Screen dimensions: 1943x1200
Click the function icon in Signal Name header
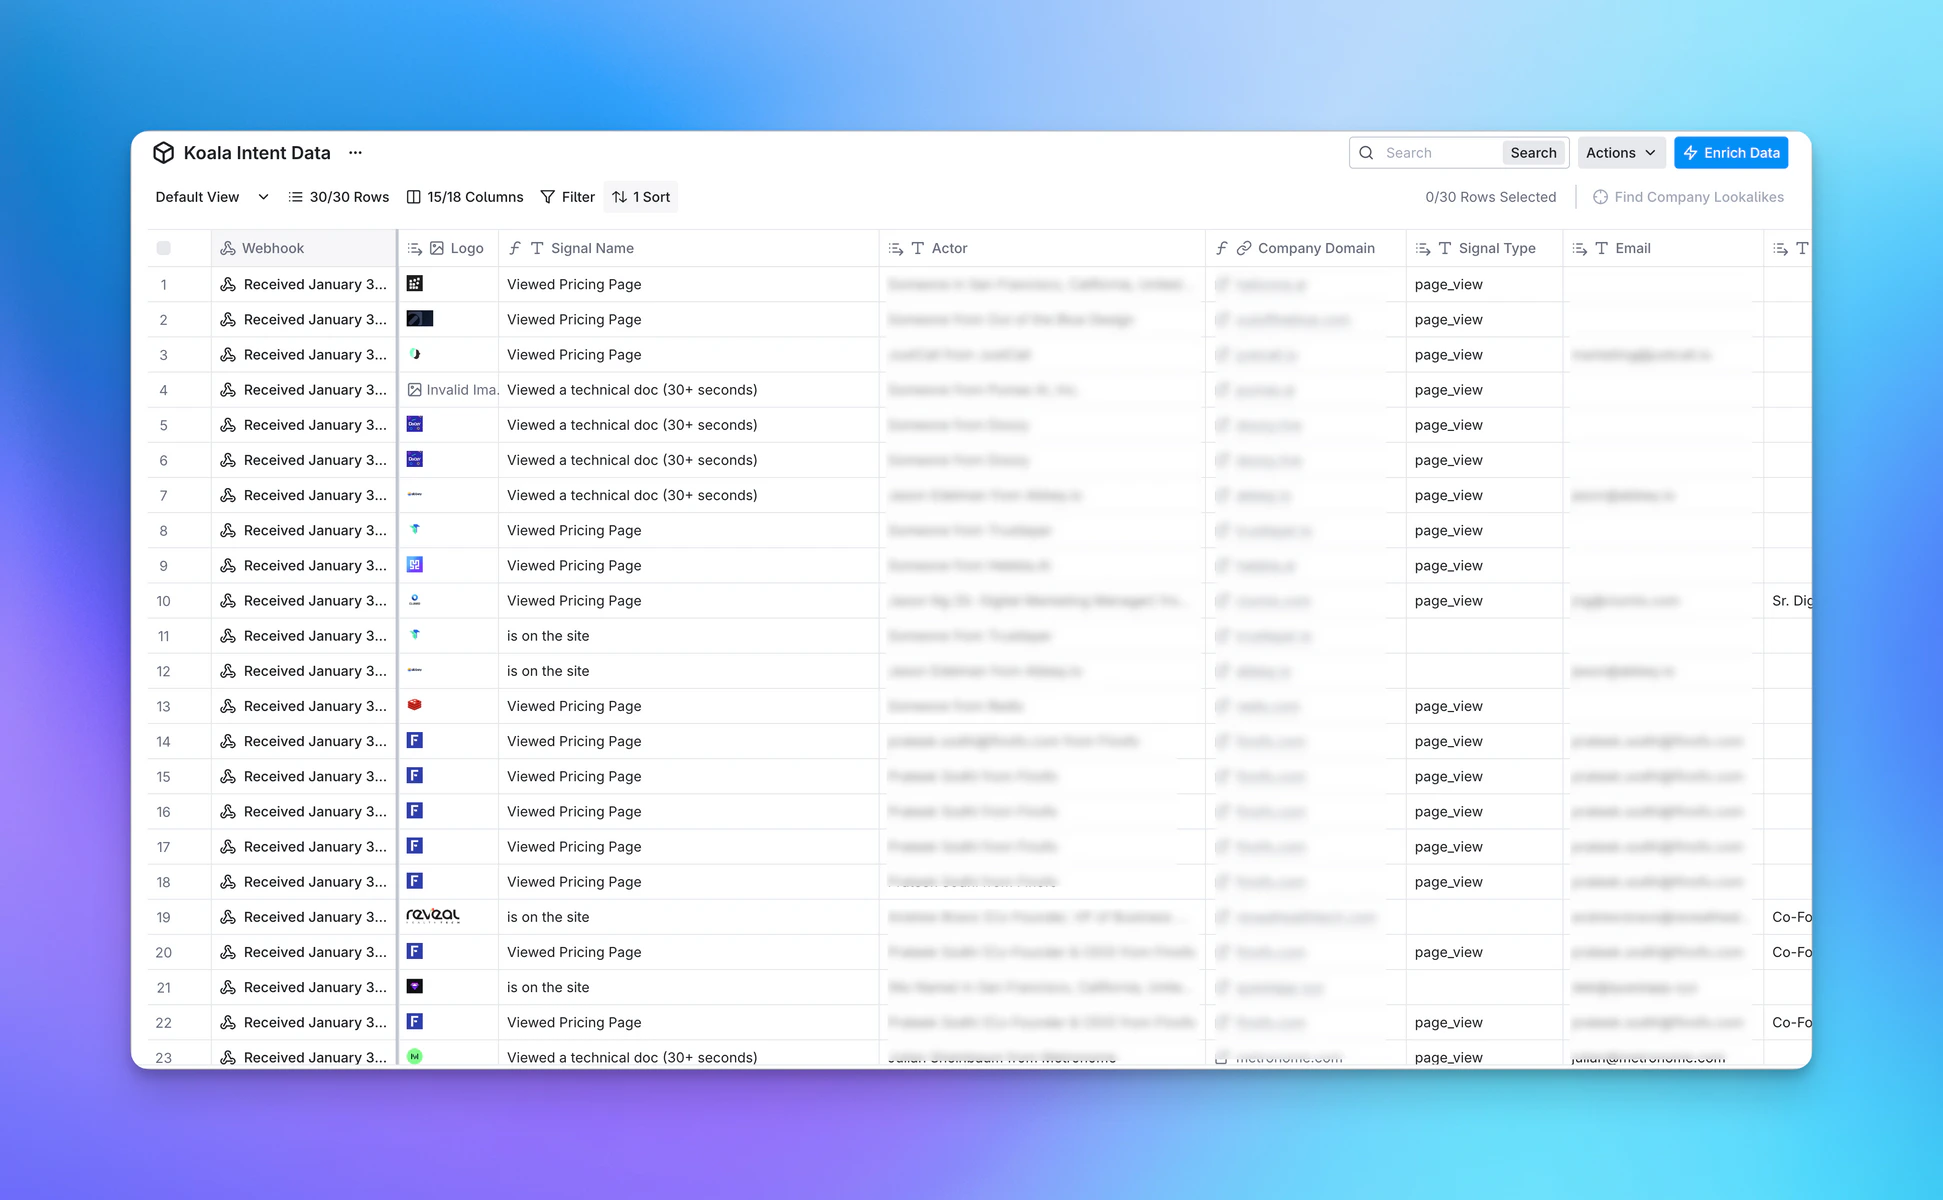(x=514, y=248)
